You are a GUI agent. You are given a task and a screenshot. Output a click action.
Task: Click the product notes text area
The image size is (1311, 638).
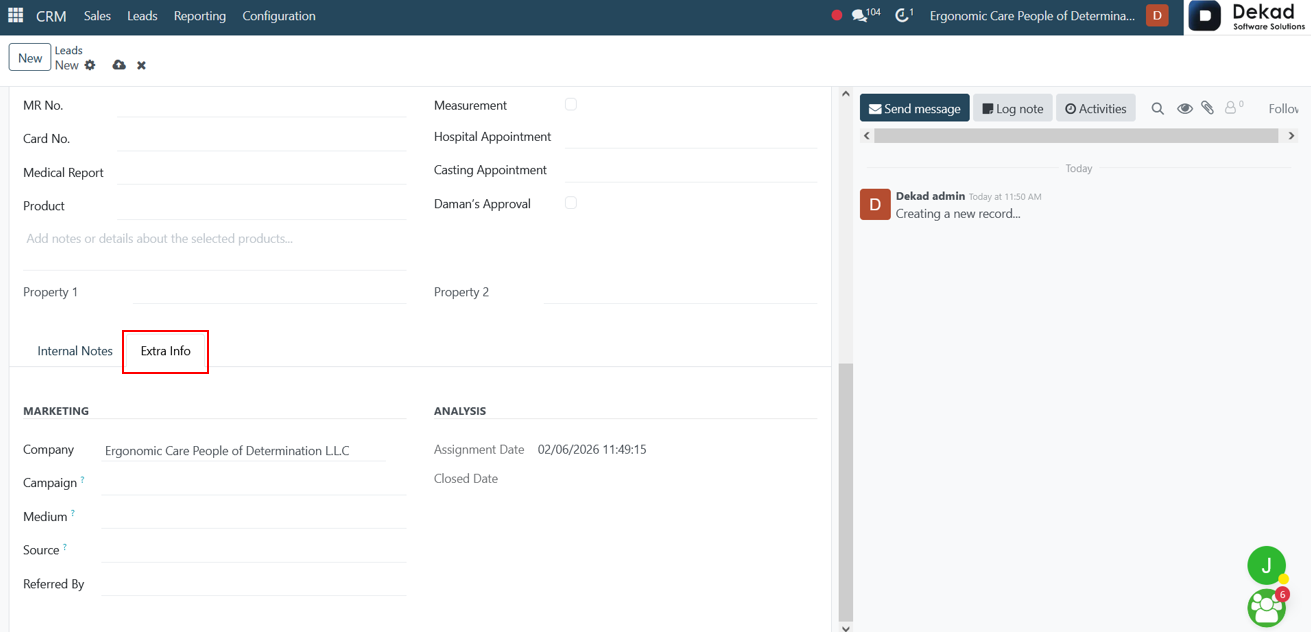215,248
